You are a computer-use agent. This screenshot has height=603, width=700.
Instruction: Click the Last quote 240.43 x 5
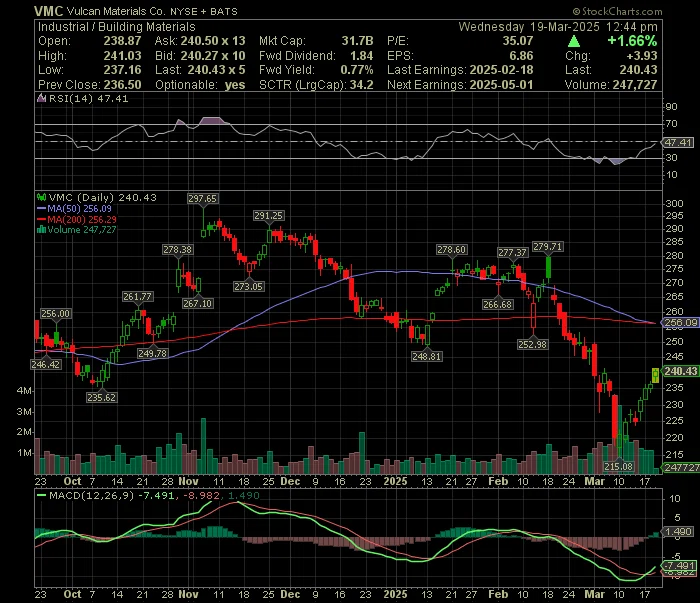click(217, 70)
